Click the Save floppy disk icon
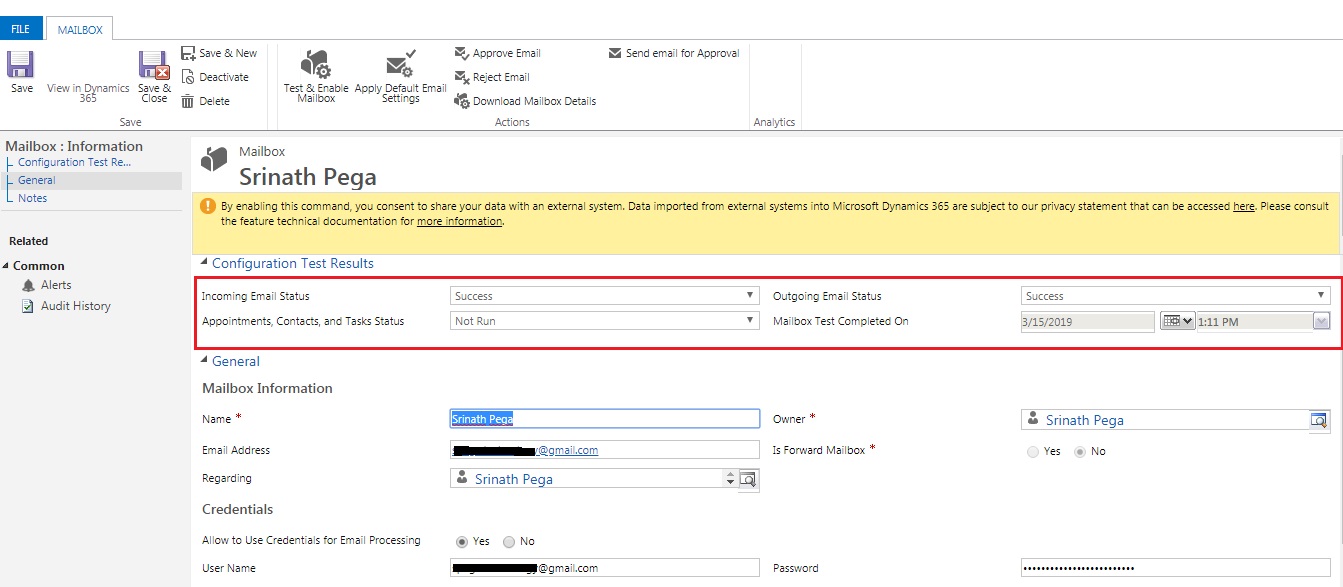1343x587 pixels. coord(21,65)
